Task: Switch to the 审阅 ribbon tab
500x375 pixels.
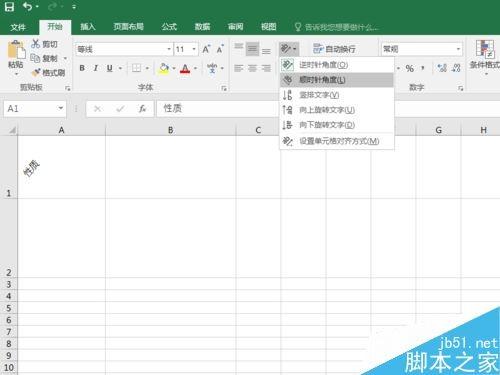Action: pyautogui.click(x=235, y=27)
